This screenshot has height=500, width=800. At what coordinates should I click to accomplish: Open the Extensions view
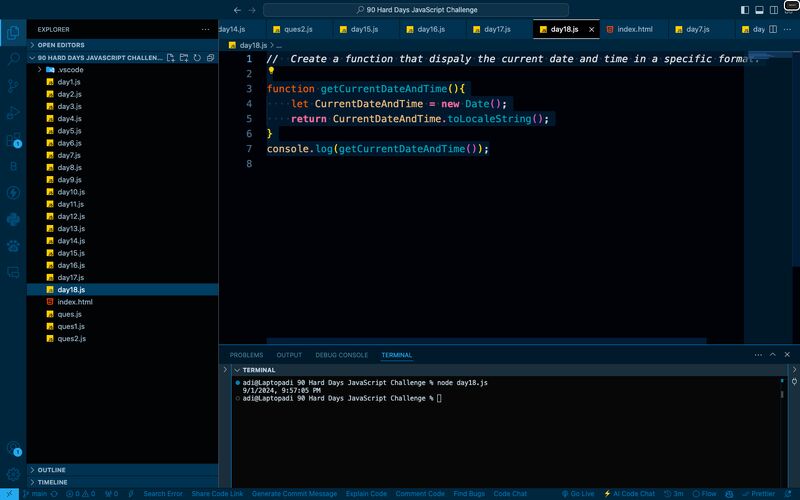[x=13, y=140]
